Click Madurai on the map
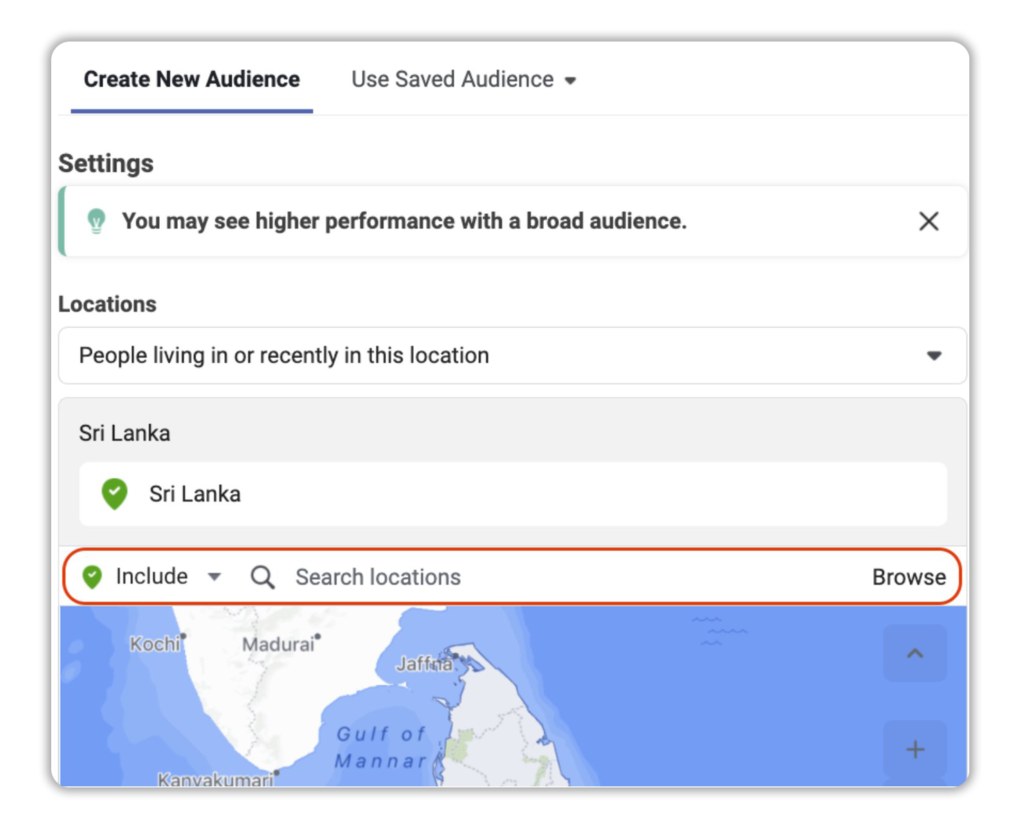This screenshot has height=831, width=1024. [279, 645]
